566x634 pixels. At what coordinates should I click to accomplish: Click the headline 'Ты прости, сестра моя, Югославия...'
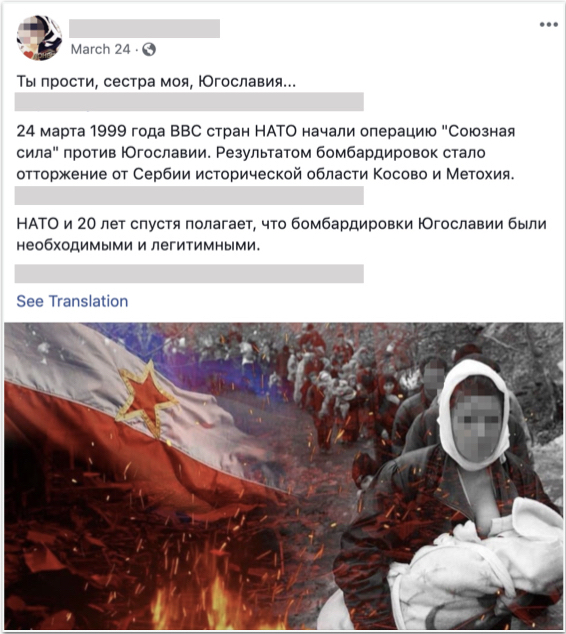pos(156,81)
